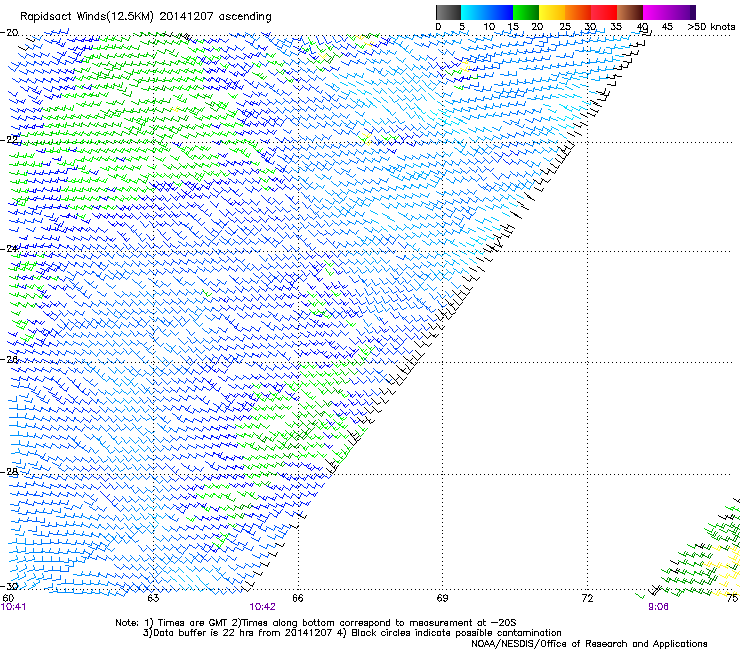Click the gray 0-5 knots legend segment

click(x=448, y=12)
